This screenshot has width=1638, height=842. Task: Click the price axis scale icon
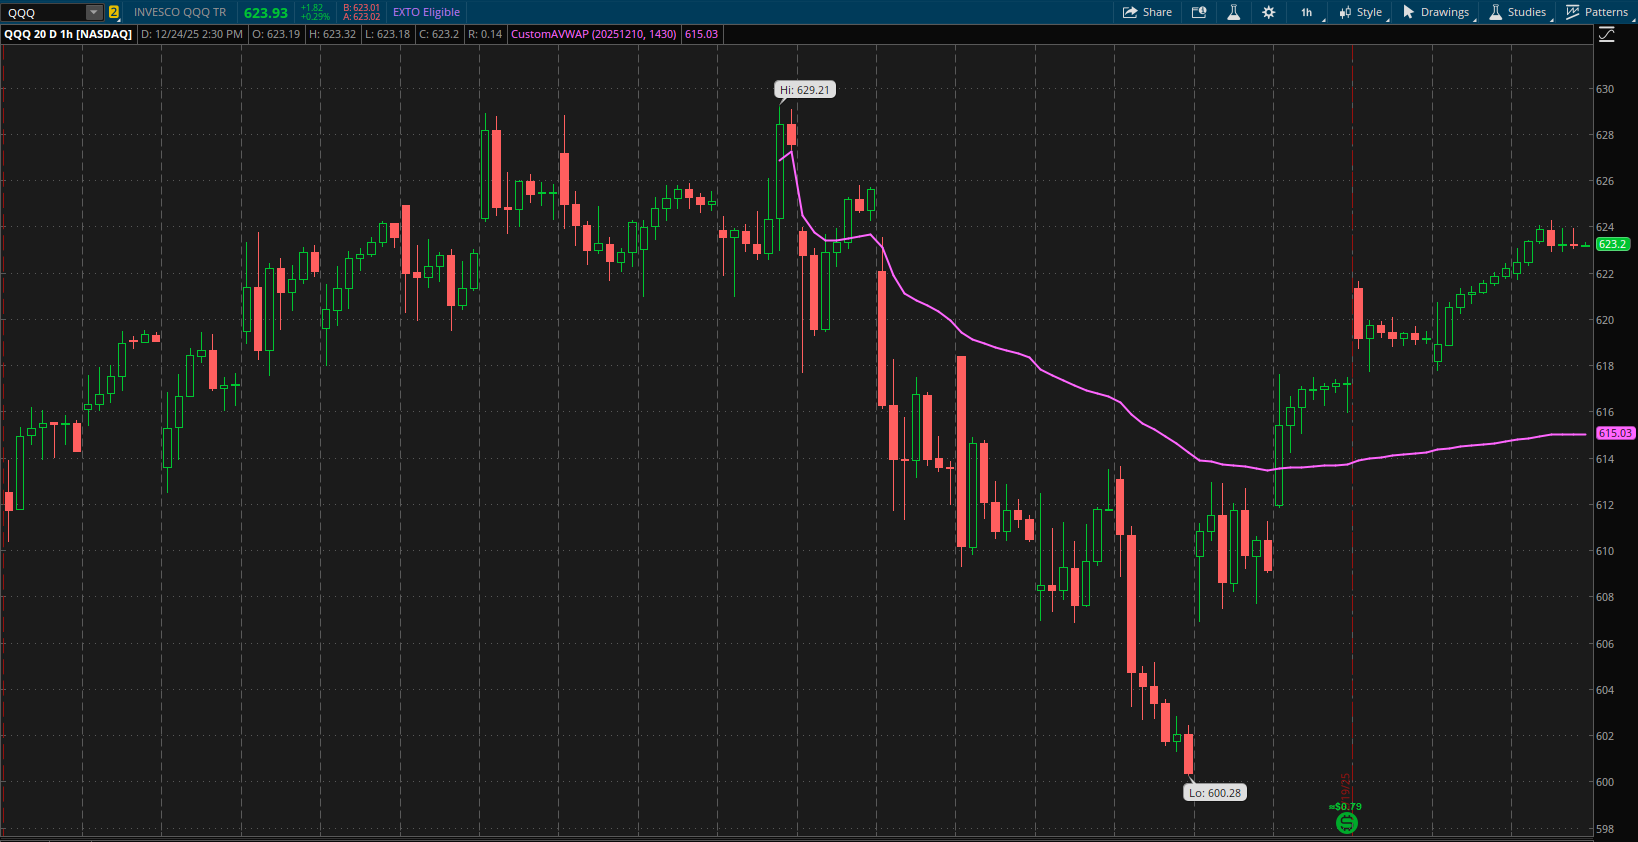pyautogui.click(x=1606, y=35)
